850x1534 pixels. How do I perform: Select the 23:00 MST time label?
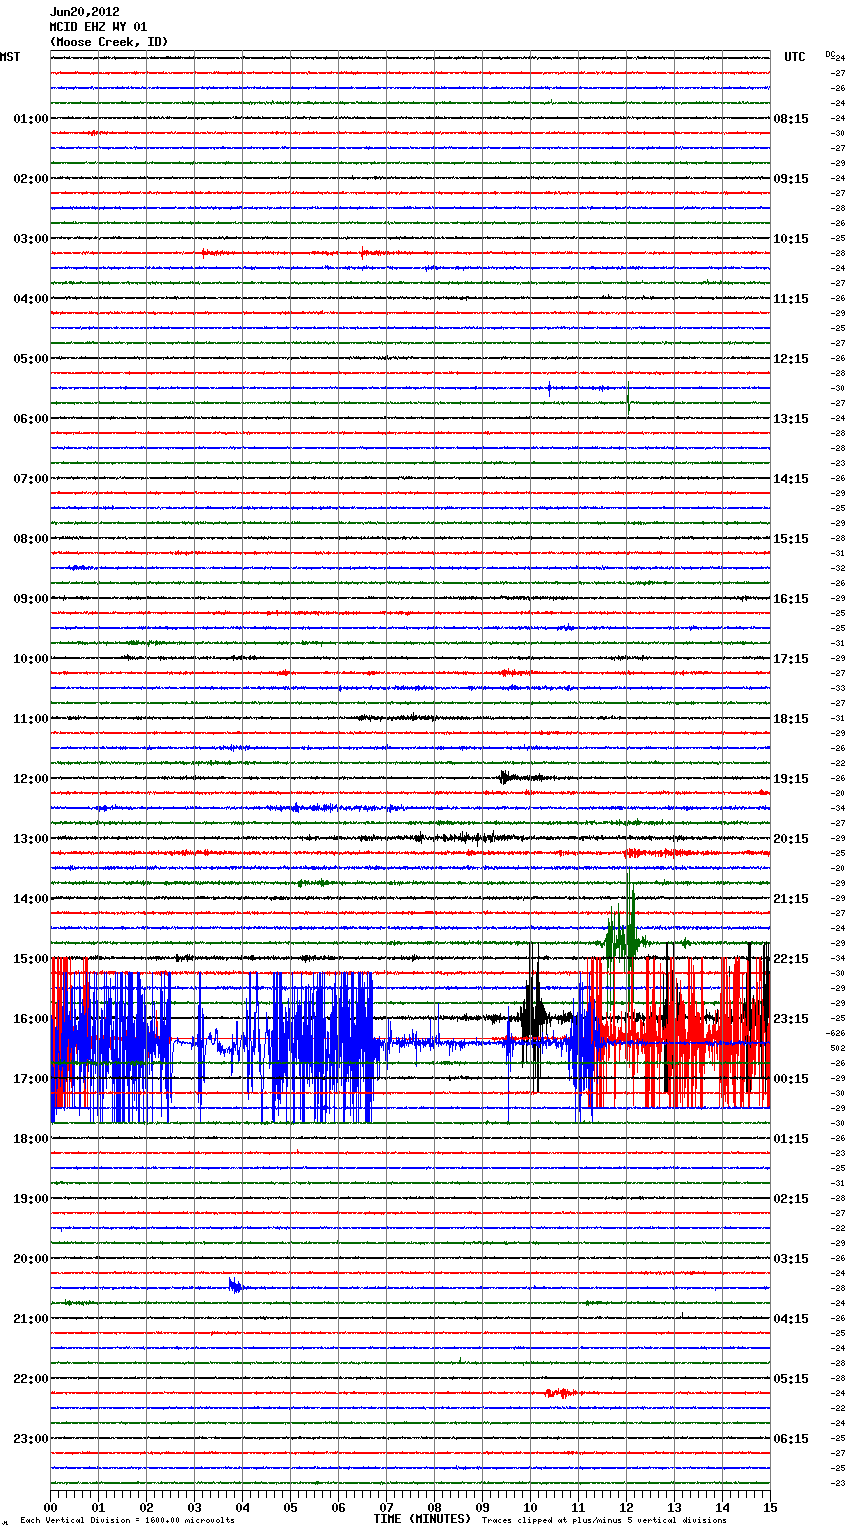31,1439
